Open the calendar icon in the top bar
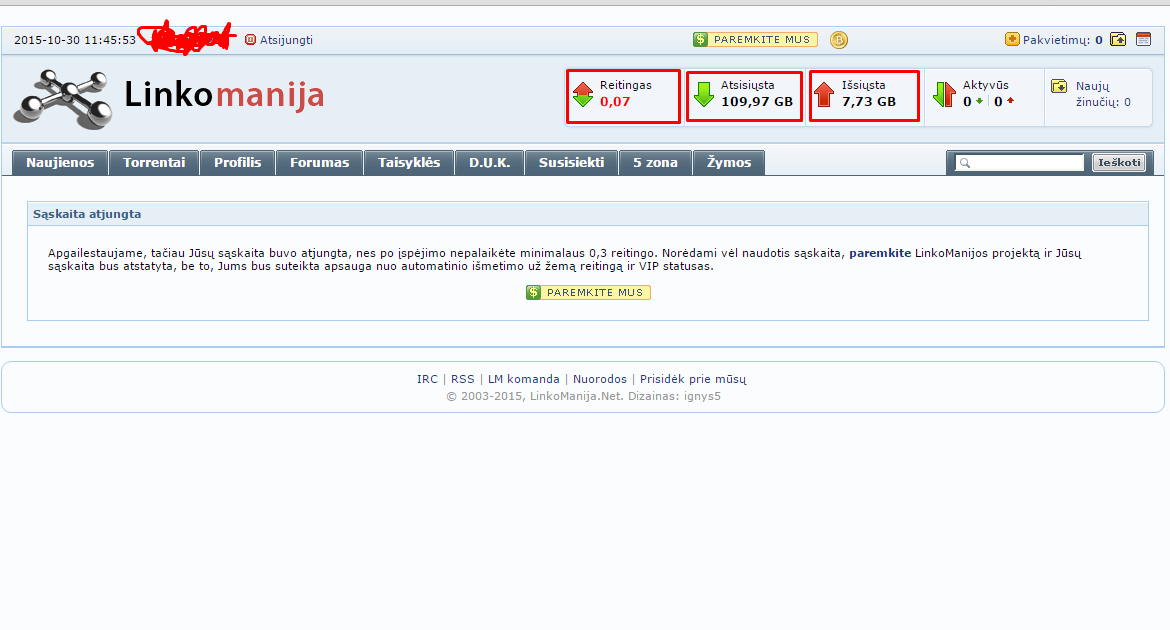This screenshot has width=1170, height=630. tap(1143, 39)
